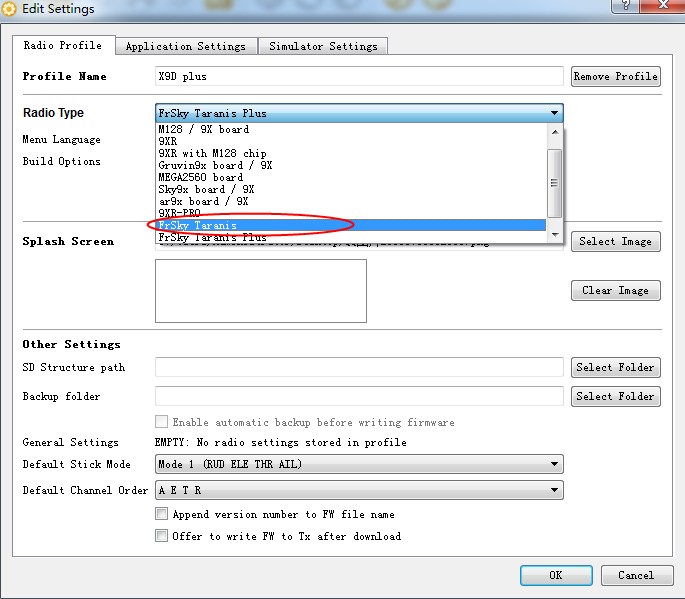Close the Edit Settings dialog
The image size is (685, 599).
[662, 6]
